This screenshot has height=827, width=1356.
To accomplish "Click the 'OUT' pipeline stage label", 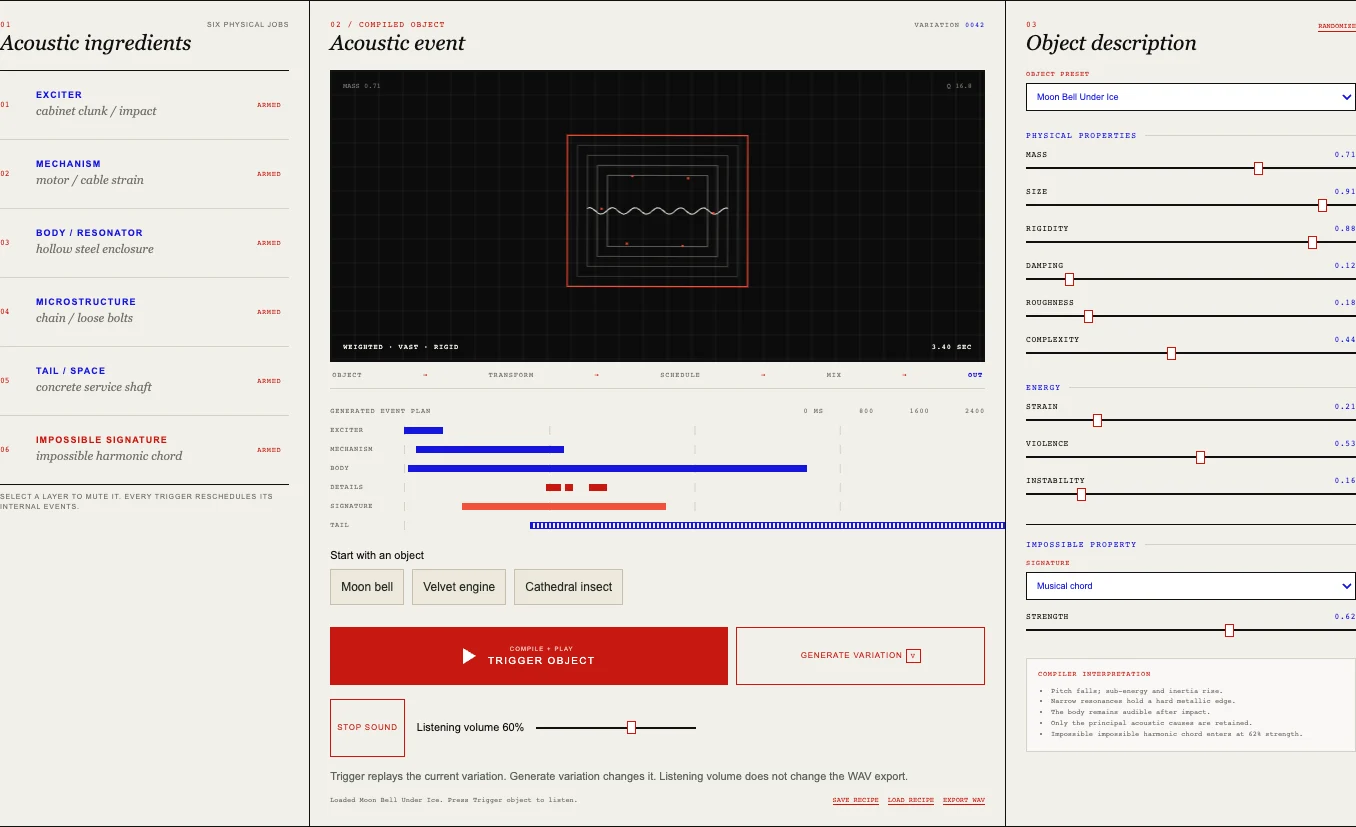I will pyautogui.click(x=975, y=375).
